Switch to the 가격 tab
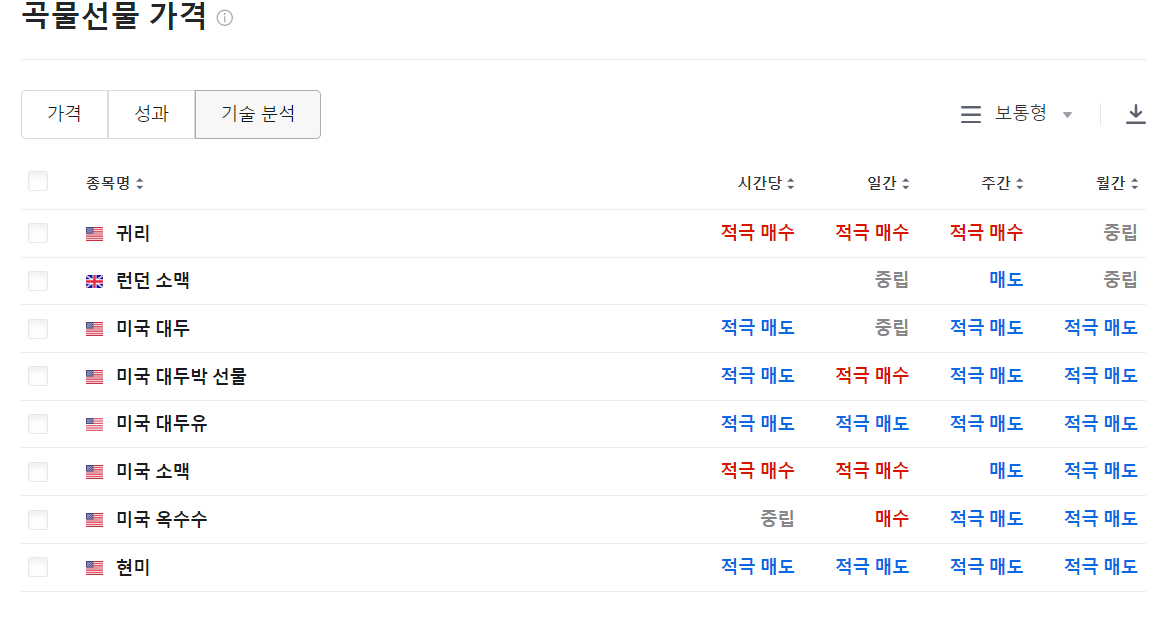The height and width of the screenshot is (629, 1171). (x=64, y=114)
